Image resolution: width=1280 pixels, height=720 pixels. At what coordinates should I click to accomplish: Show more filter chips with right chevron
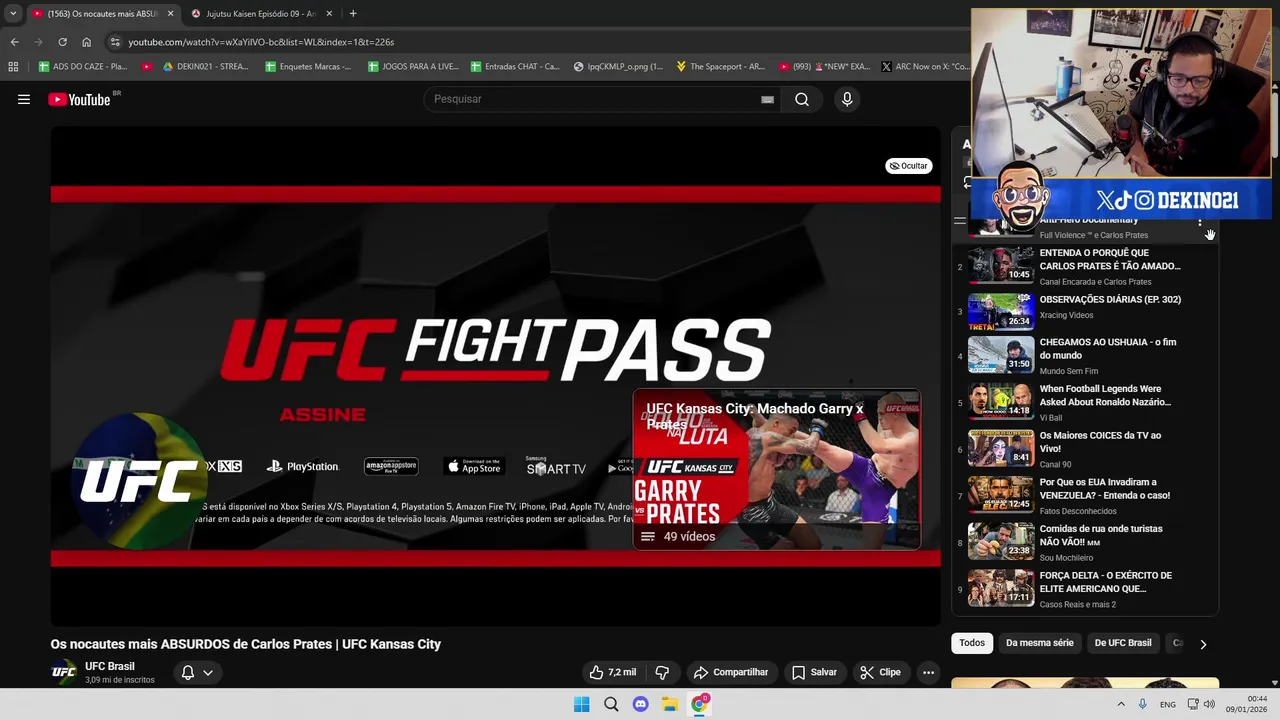click(x=1203, y=644)
